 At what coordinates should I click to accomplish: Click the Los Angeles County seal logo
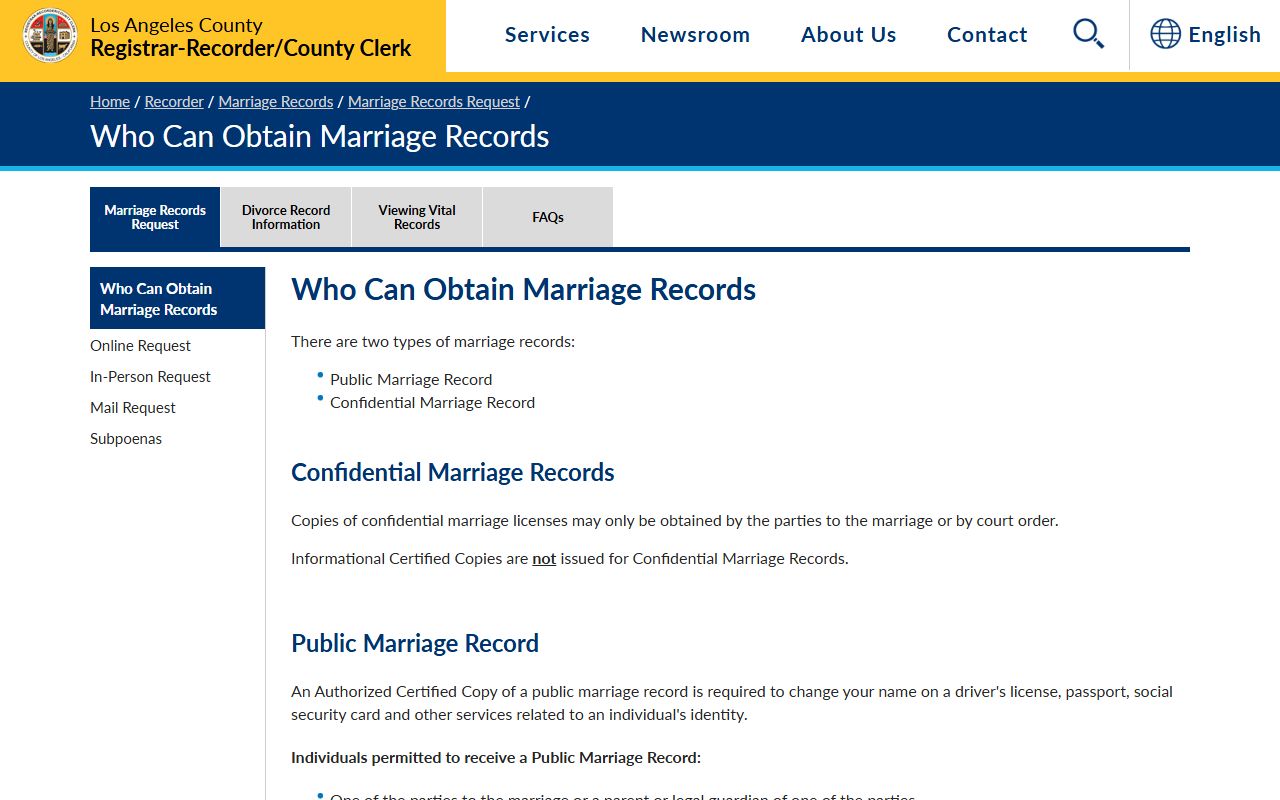50,35
